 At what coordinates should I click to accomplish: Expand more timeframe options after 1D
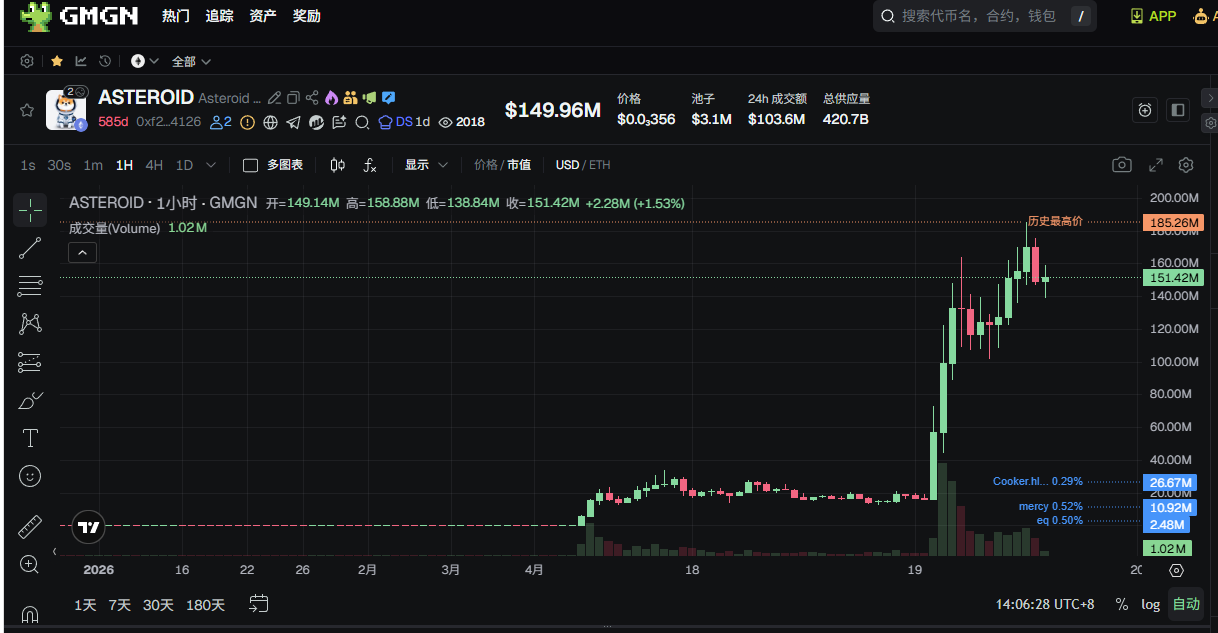tap(211, 165)
